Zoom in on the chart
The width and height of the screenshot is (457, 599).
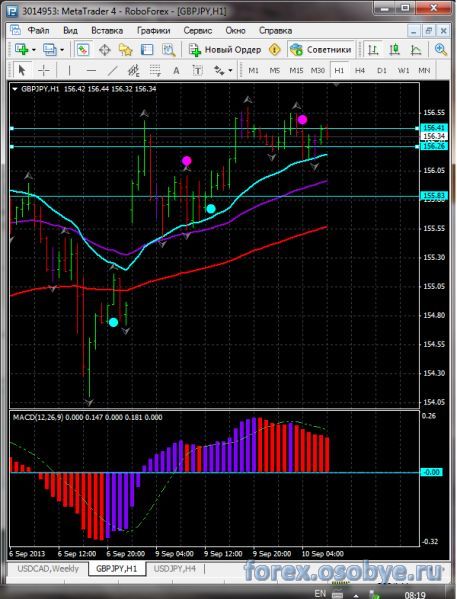pos(441,50)
